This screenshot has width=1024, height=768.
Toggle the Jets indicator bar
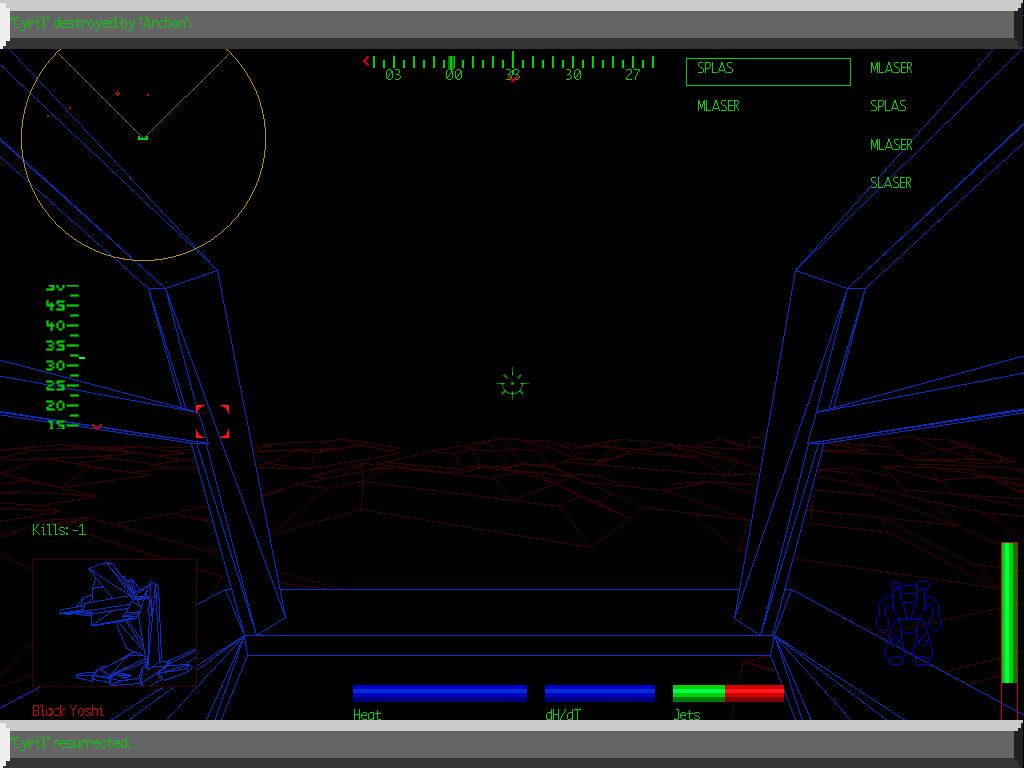[x=728, y=692]
